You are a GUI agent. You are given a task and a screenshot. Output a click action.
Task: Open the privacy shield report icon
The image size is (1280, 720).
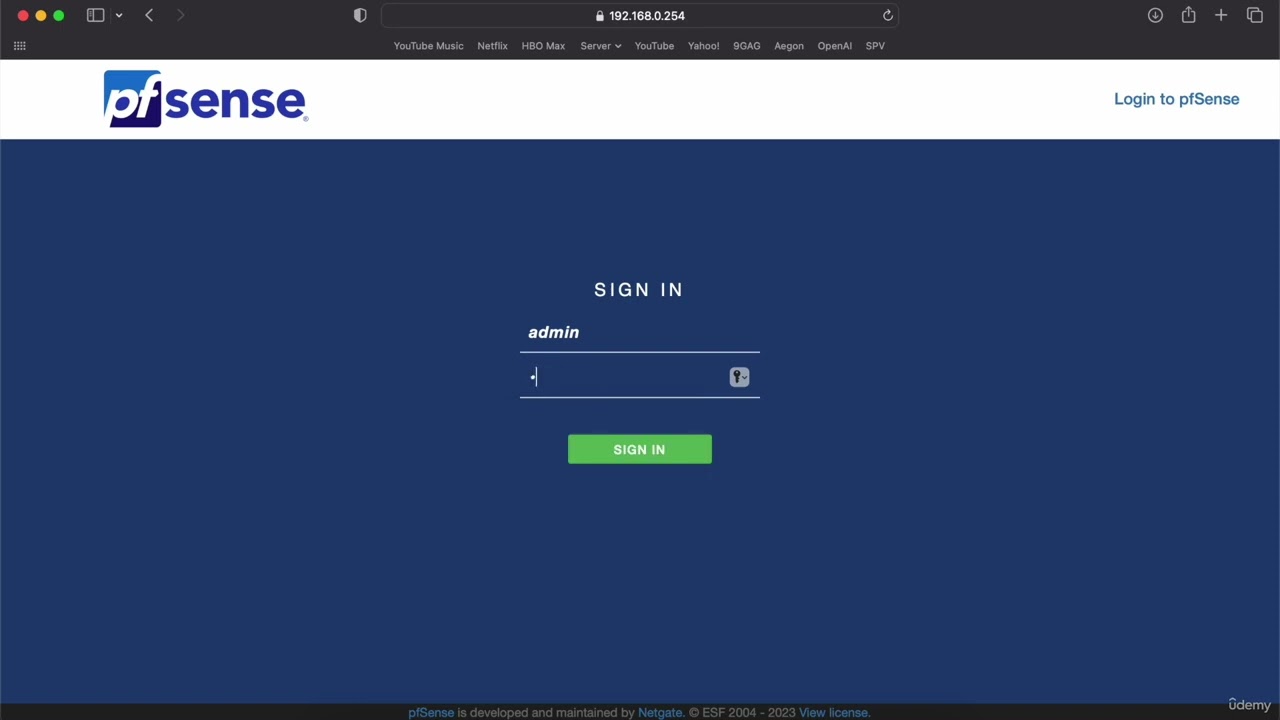pyautogui.click(x=360, y=15)
